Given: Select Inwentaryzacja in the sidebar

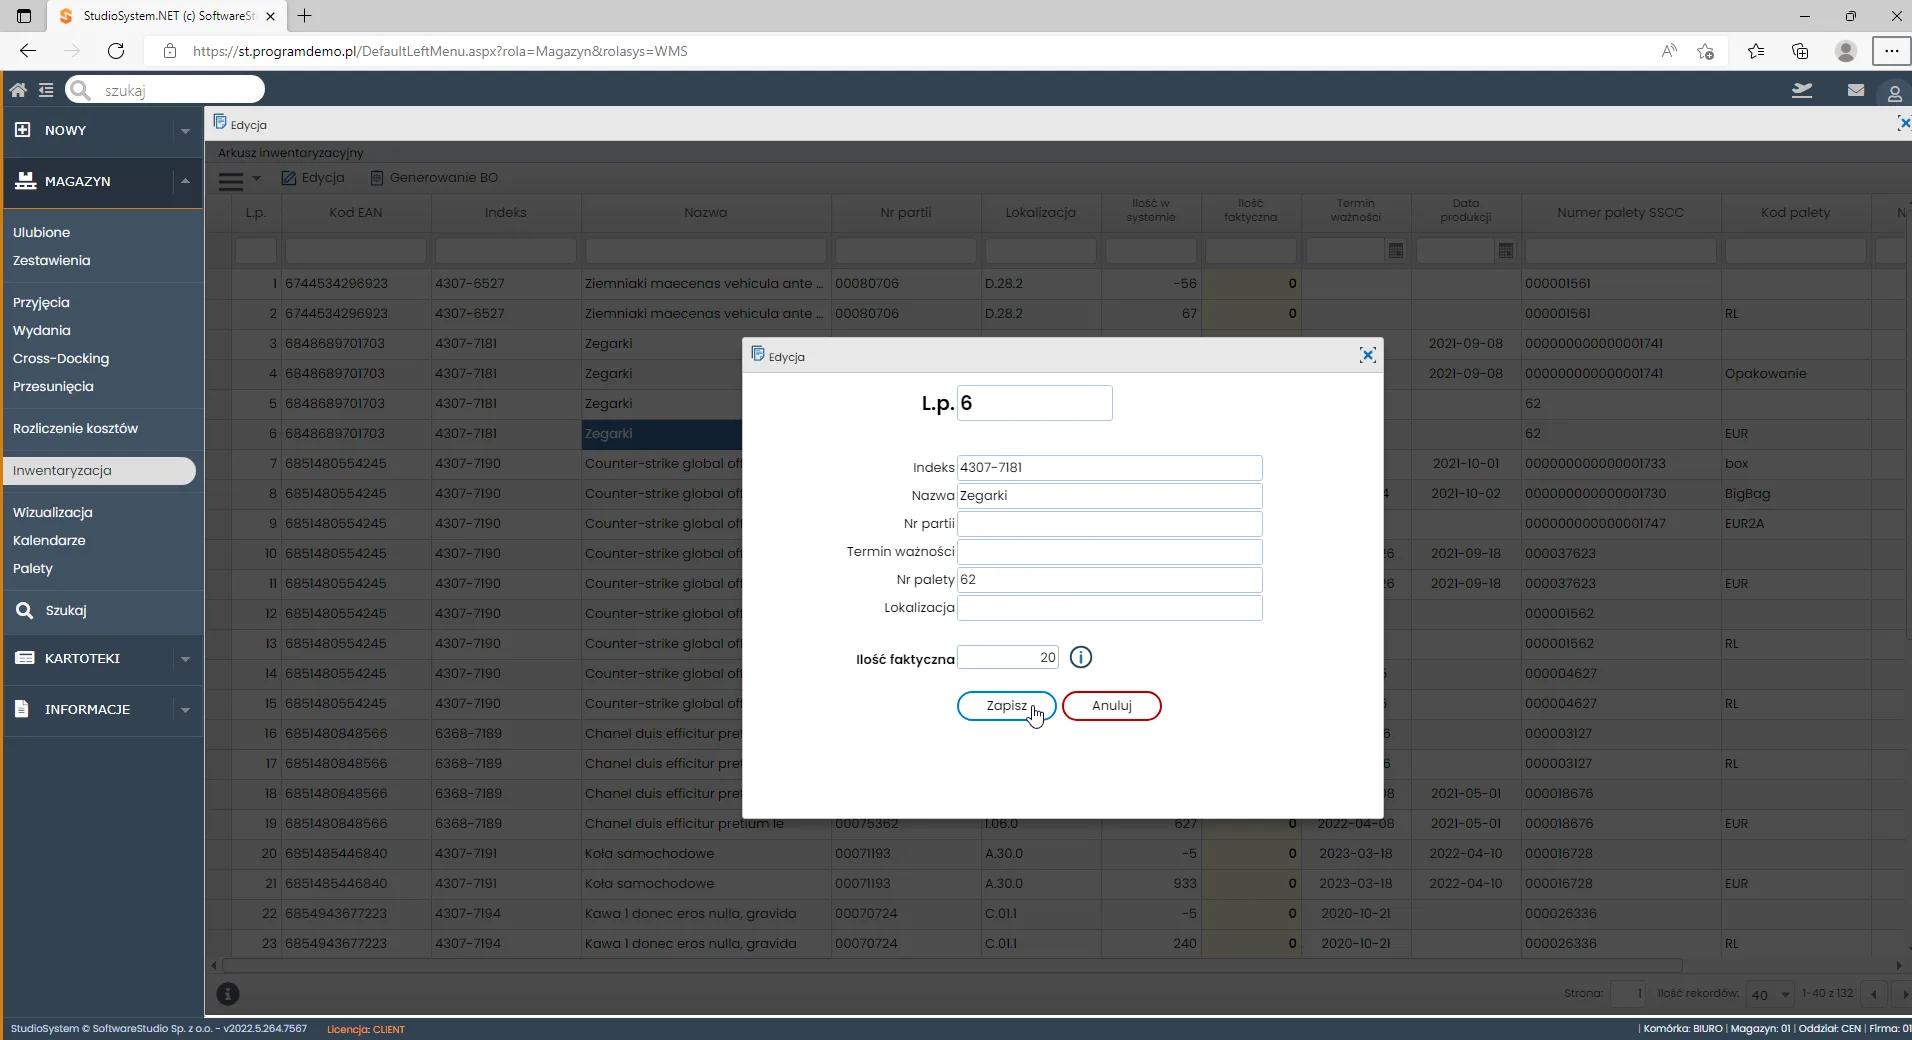Looking at the screenshot, I should pos(99,471).
